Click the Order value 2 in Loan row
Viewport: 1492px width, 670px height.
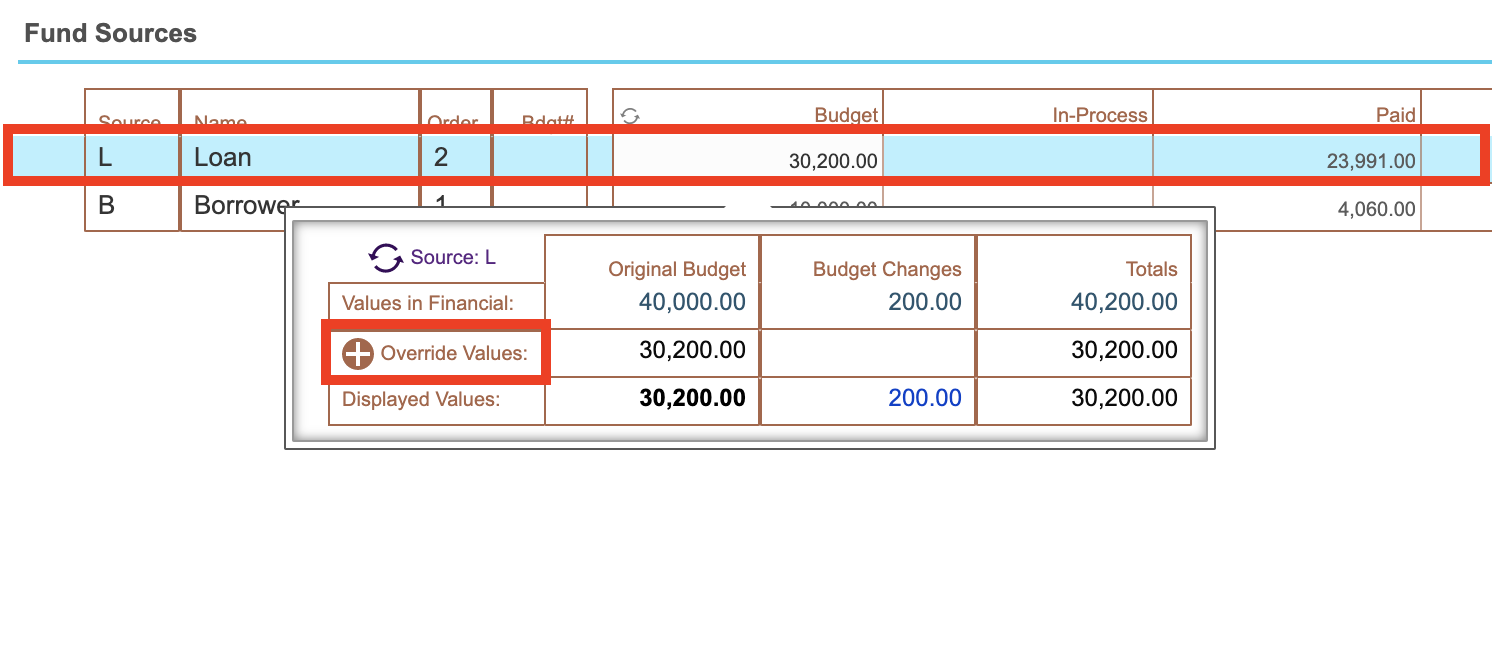coord(440,157)
